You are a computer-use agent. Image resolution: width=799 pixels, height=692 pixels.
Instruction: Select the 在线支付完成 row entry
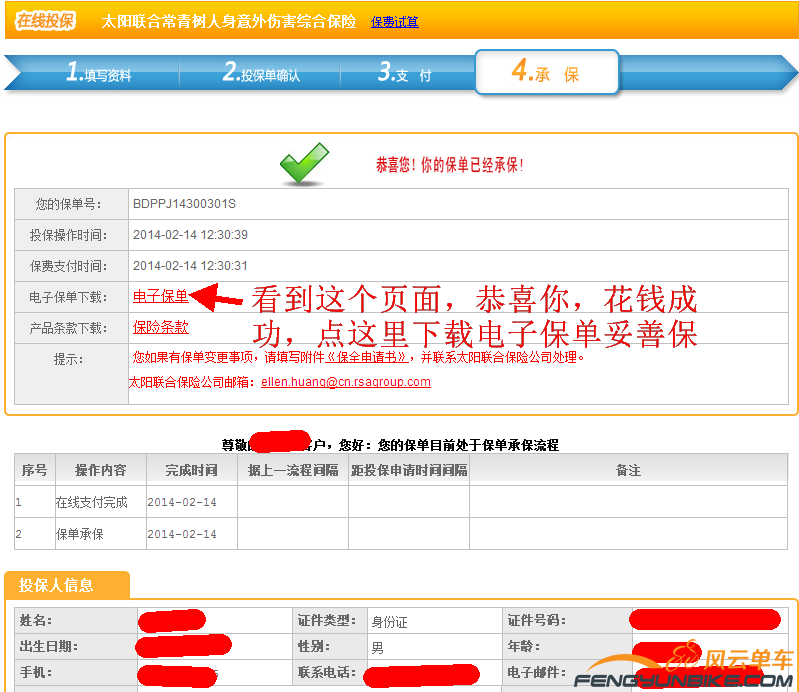click(91, 502)
